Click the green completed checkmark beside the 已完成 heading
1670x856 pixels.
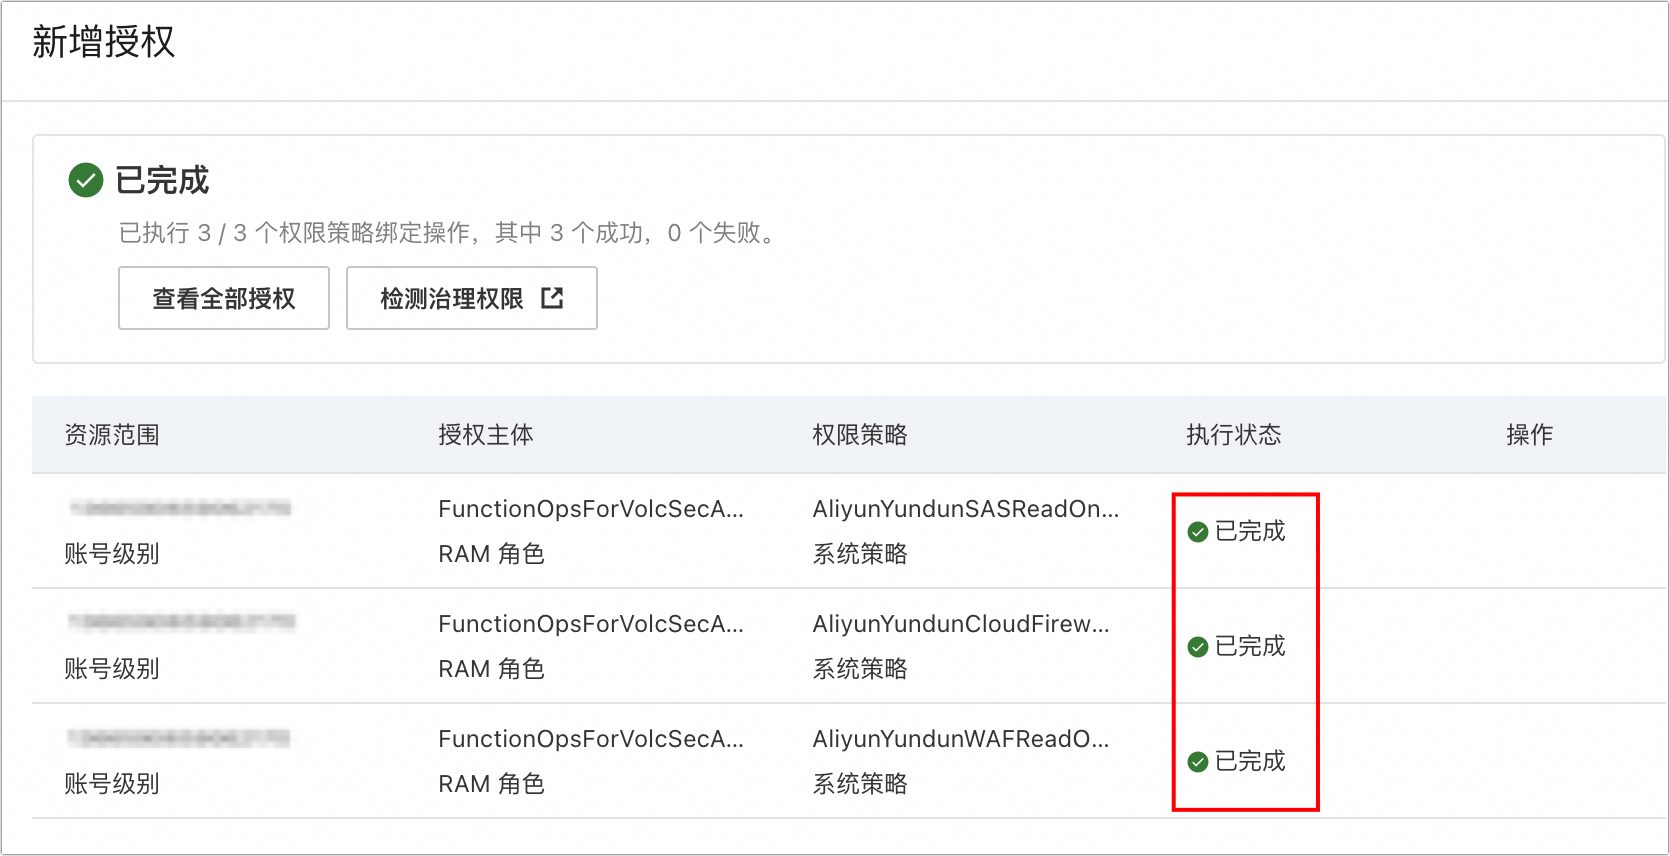pyautogui.click(x=86, y=180)
